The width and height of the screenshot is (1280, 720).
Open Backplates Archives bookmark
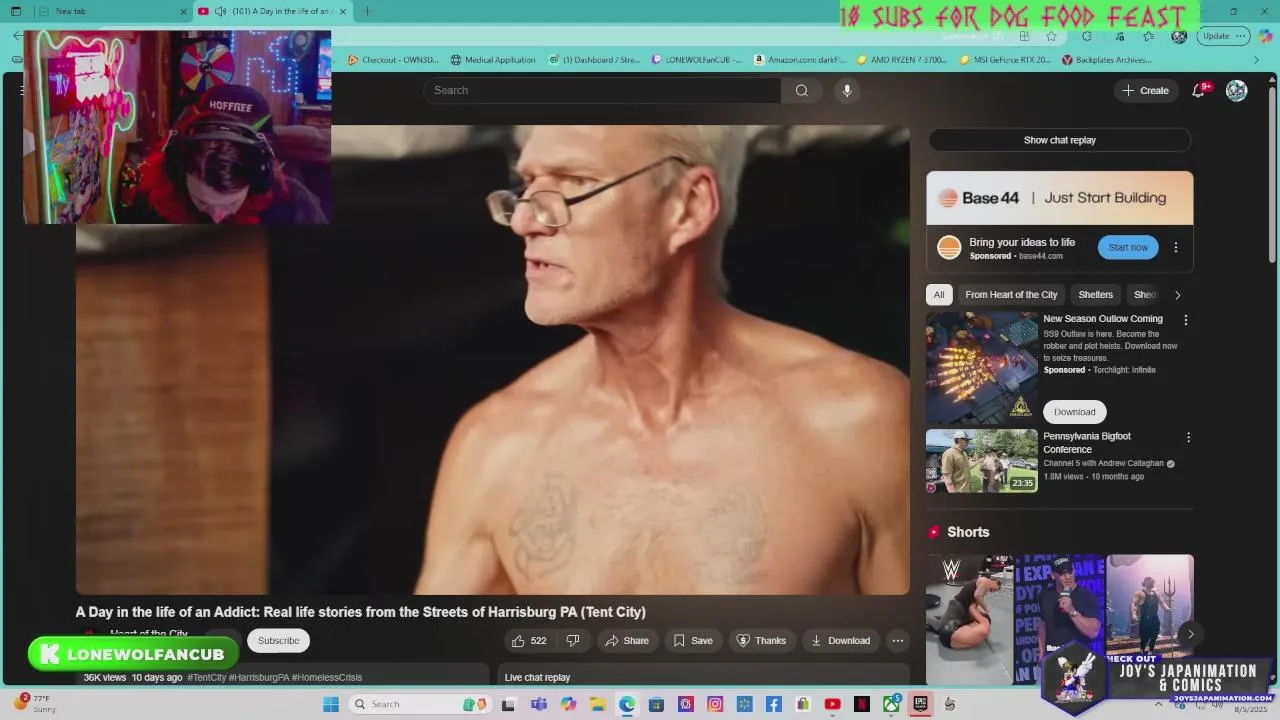click(x=1107, y=60)
